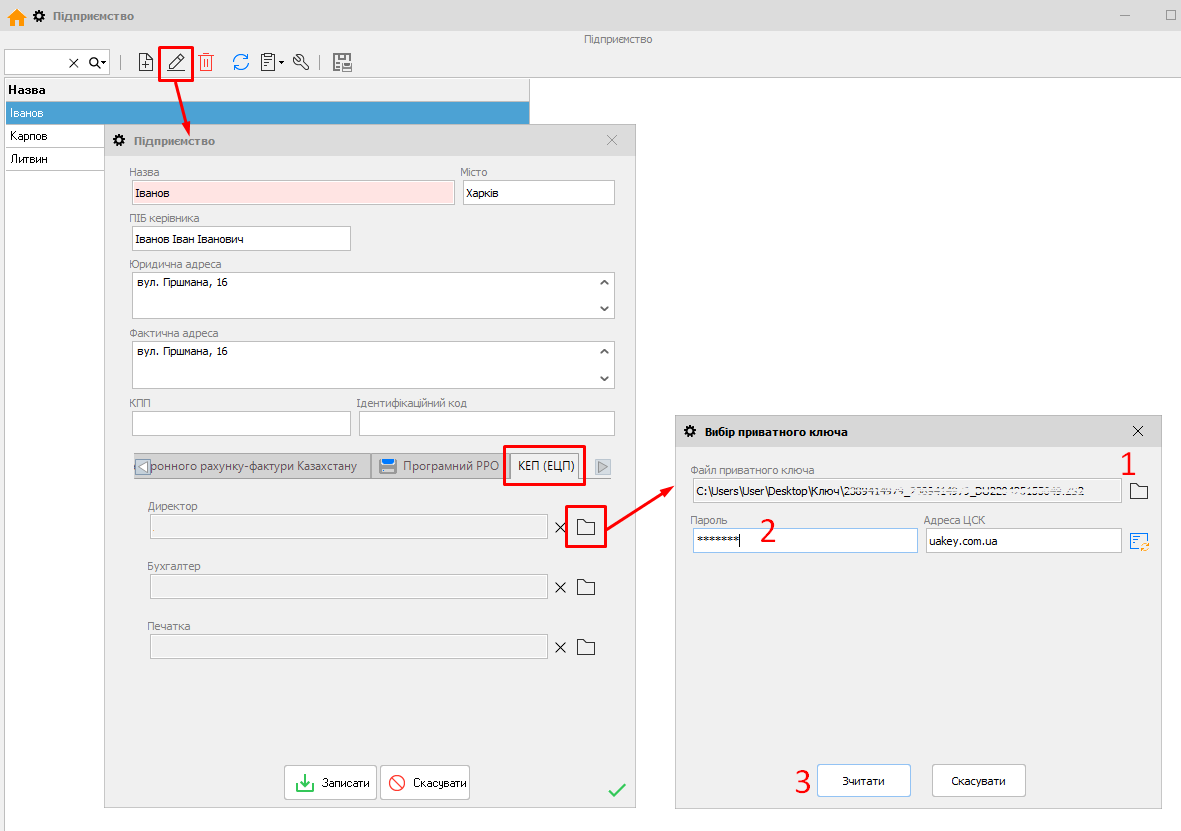Click into the Пароль input field
The width and height of the screenshot is (1181, 831).
point(804,541)
